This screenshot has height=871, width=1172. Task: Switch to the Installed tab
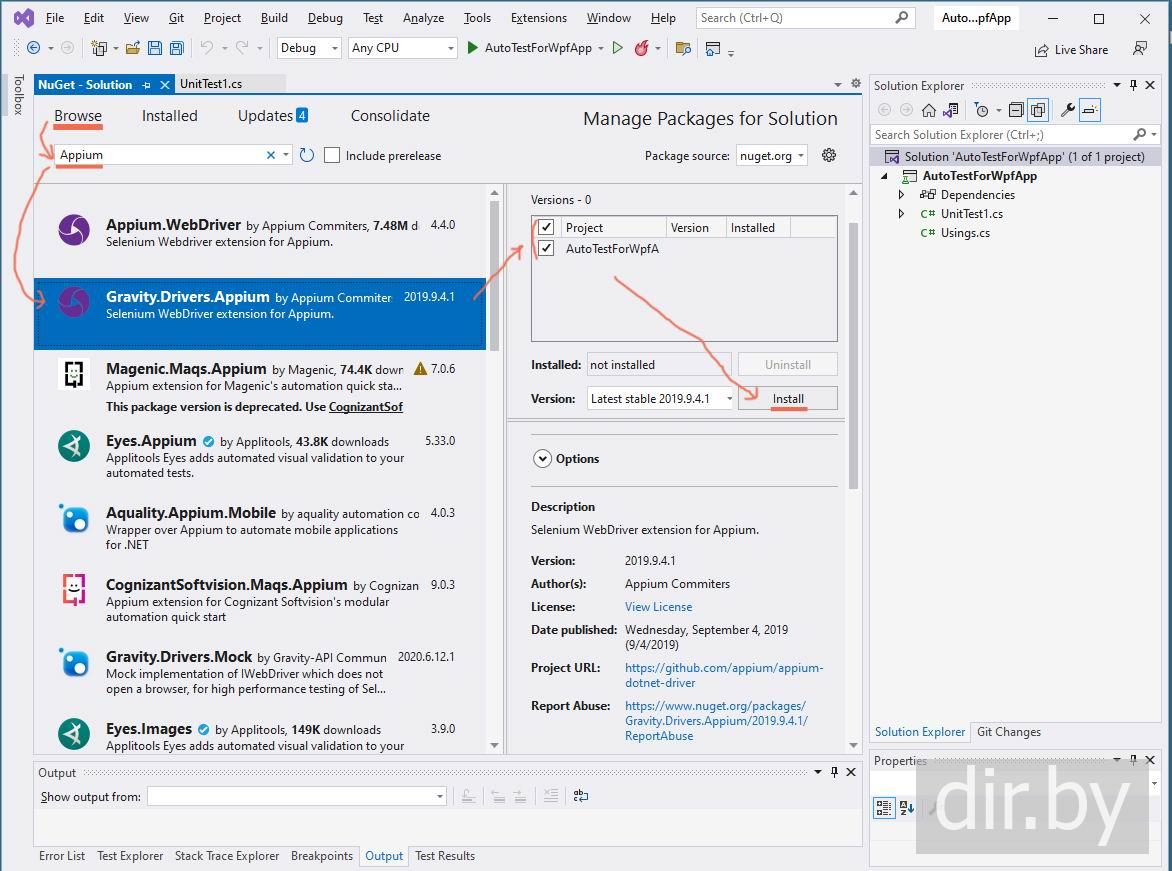169,116
